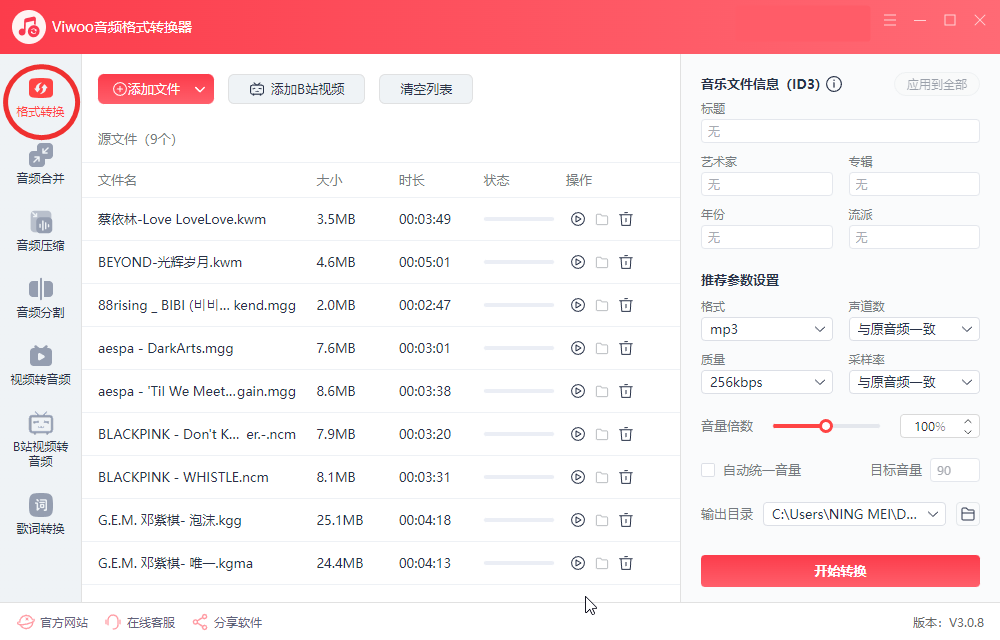Delete G.E.M. 邓紫棋- 唯一.kgma

click(x=626, y=564)
